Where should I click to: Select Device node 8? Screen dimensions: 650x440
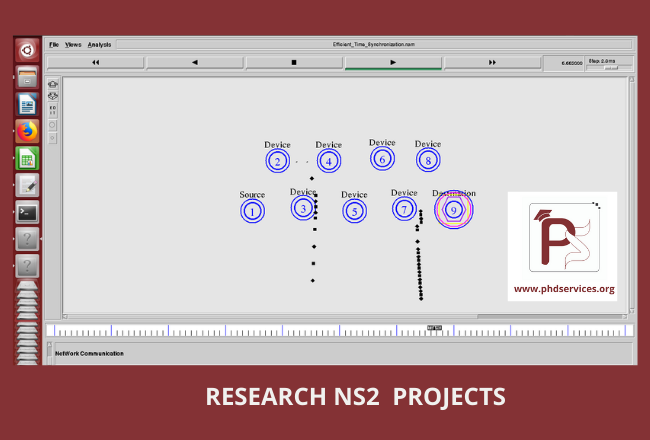tap(428, 160)
